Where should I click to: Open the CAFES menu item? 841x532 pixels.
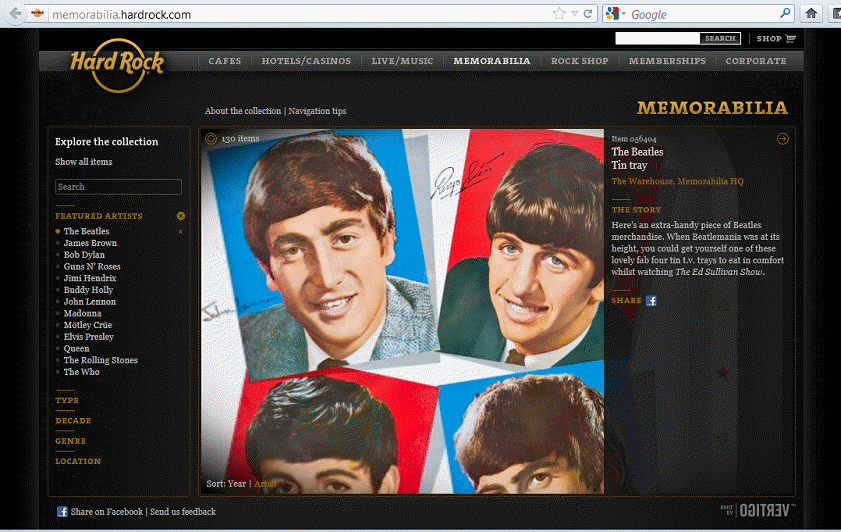(x=225, y=61)
